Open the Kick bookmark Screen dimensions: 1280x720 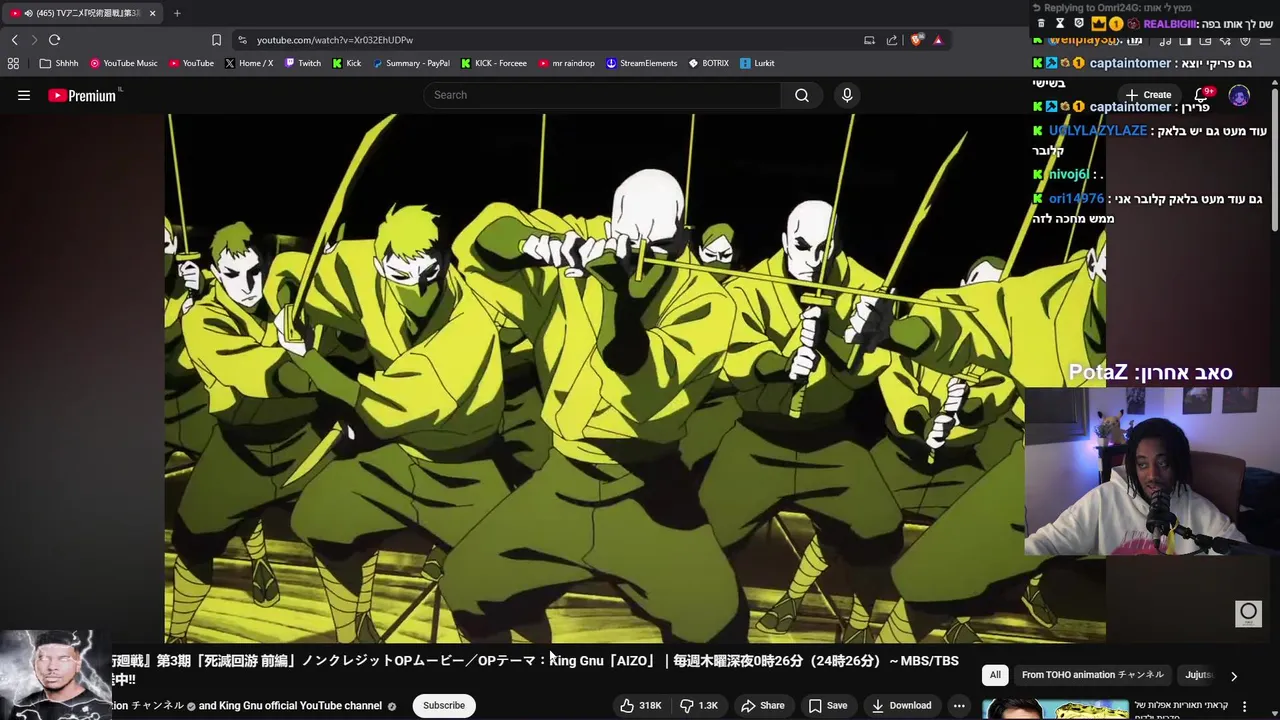tap(347, 63)
